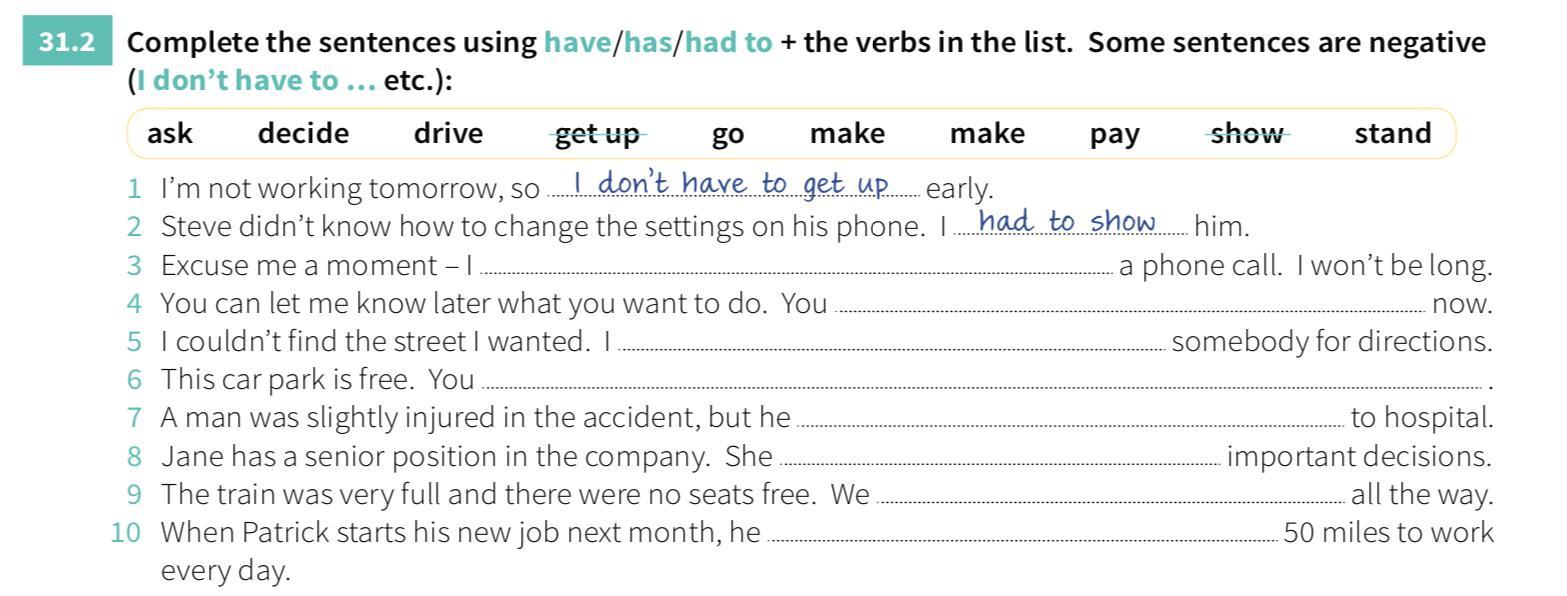Focus the blank before "to hospital"
The width and height of the screenshot is (1567, 596).
tap(1070, 420)
